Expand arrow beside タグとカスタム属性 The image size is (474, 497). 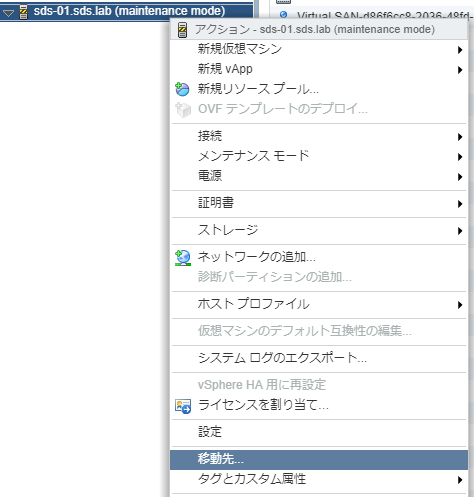coord(460,480)
